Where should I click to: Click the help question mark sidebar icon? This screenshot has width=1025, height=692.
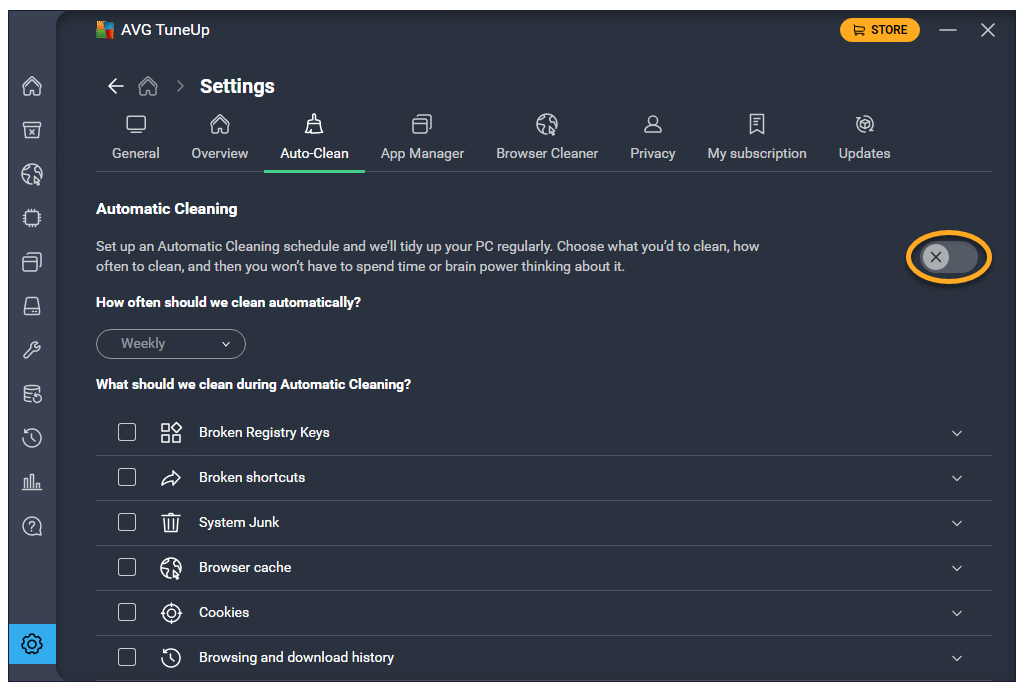click(x=32, y=526)
